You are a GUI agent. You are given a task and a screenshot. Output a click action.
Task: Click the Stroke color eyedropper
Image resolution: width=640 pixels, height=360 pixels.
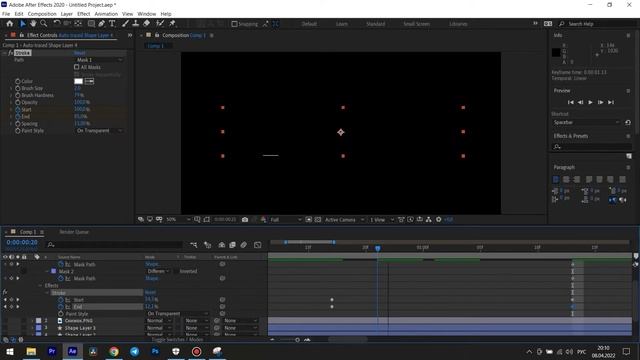coord(89,81)
